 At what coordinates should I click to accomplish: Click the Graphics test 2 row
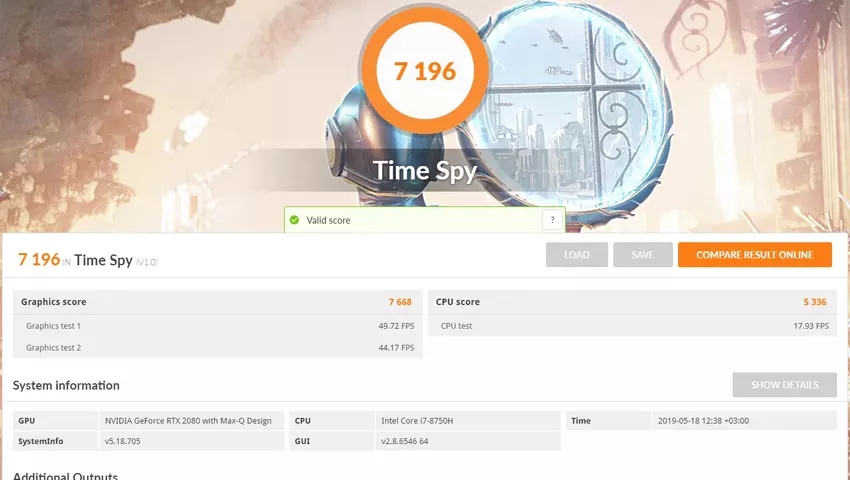pyautogui.click(x=217, y=348)
